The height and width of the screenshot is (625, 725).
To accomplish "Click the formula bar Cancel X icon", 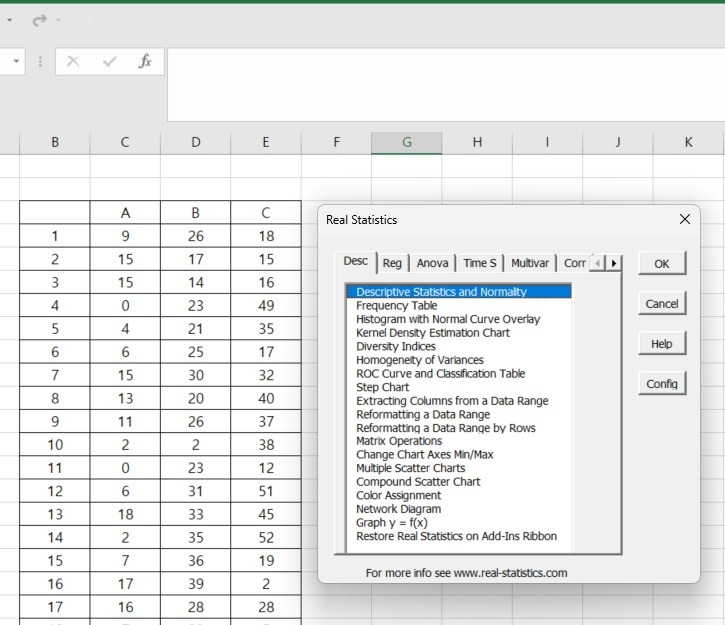I will 73,61.
